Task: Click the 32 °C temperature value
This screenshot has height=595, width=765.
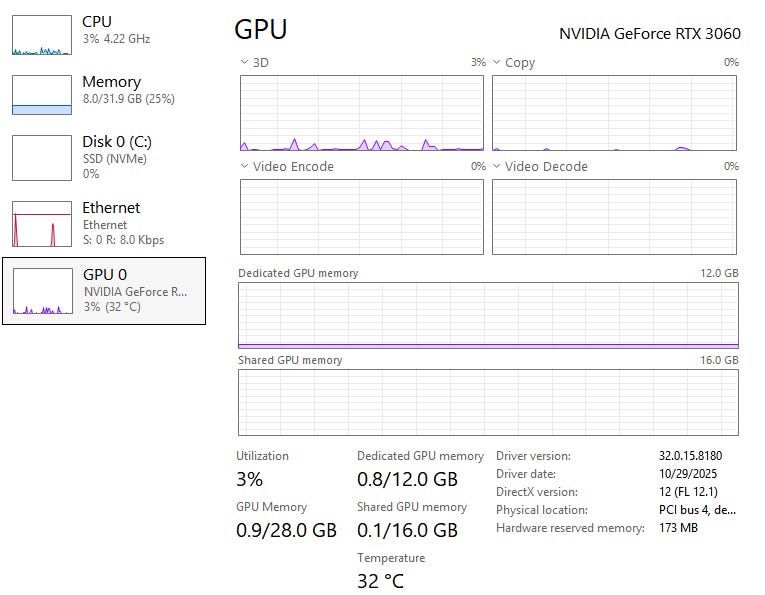Action: pyautogui.click(x=381, y=581)
